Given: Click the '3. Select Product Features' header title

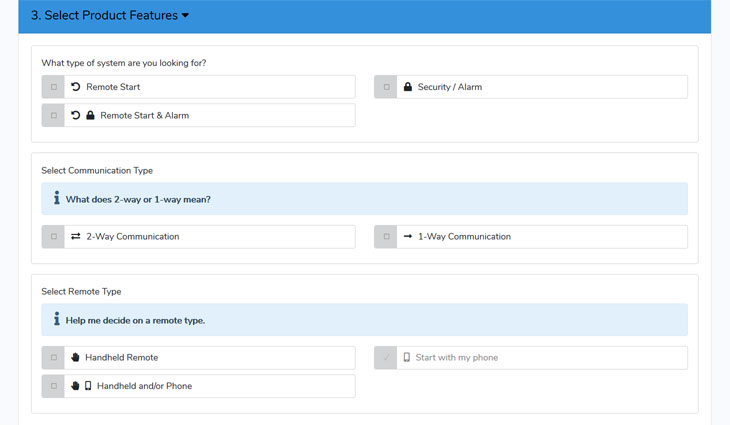Looking at the screenshot, I should point(104,15).
